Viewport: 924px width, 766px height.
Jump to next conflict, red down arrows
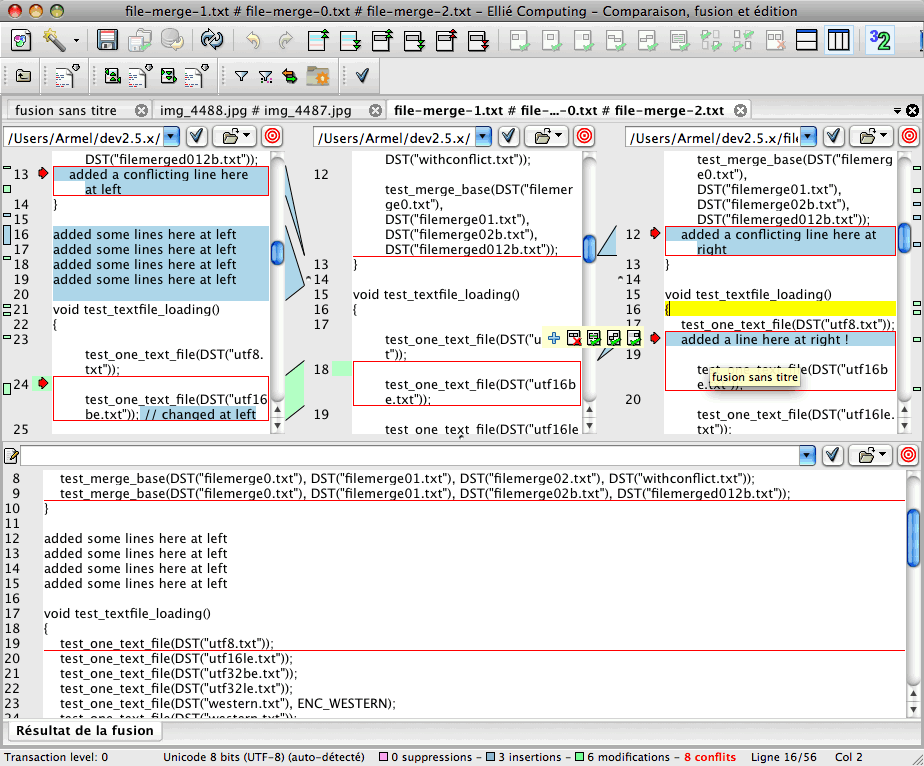point(478,41)
